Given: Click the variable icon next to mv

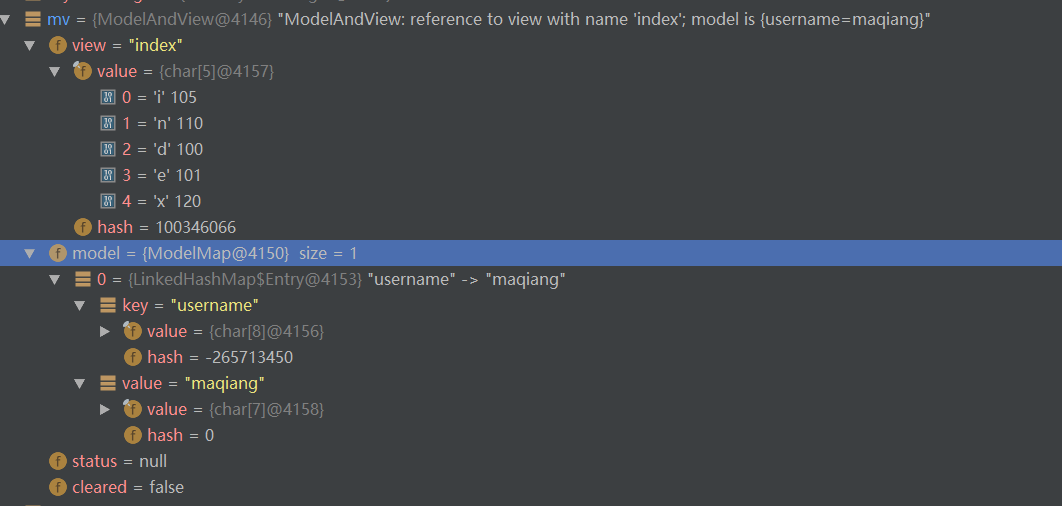Looking at the screenshot, I should pyautogui.click(x=33, y=19).
